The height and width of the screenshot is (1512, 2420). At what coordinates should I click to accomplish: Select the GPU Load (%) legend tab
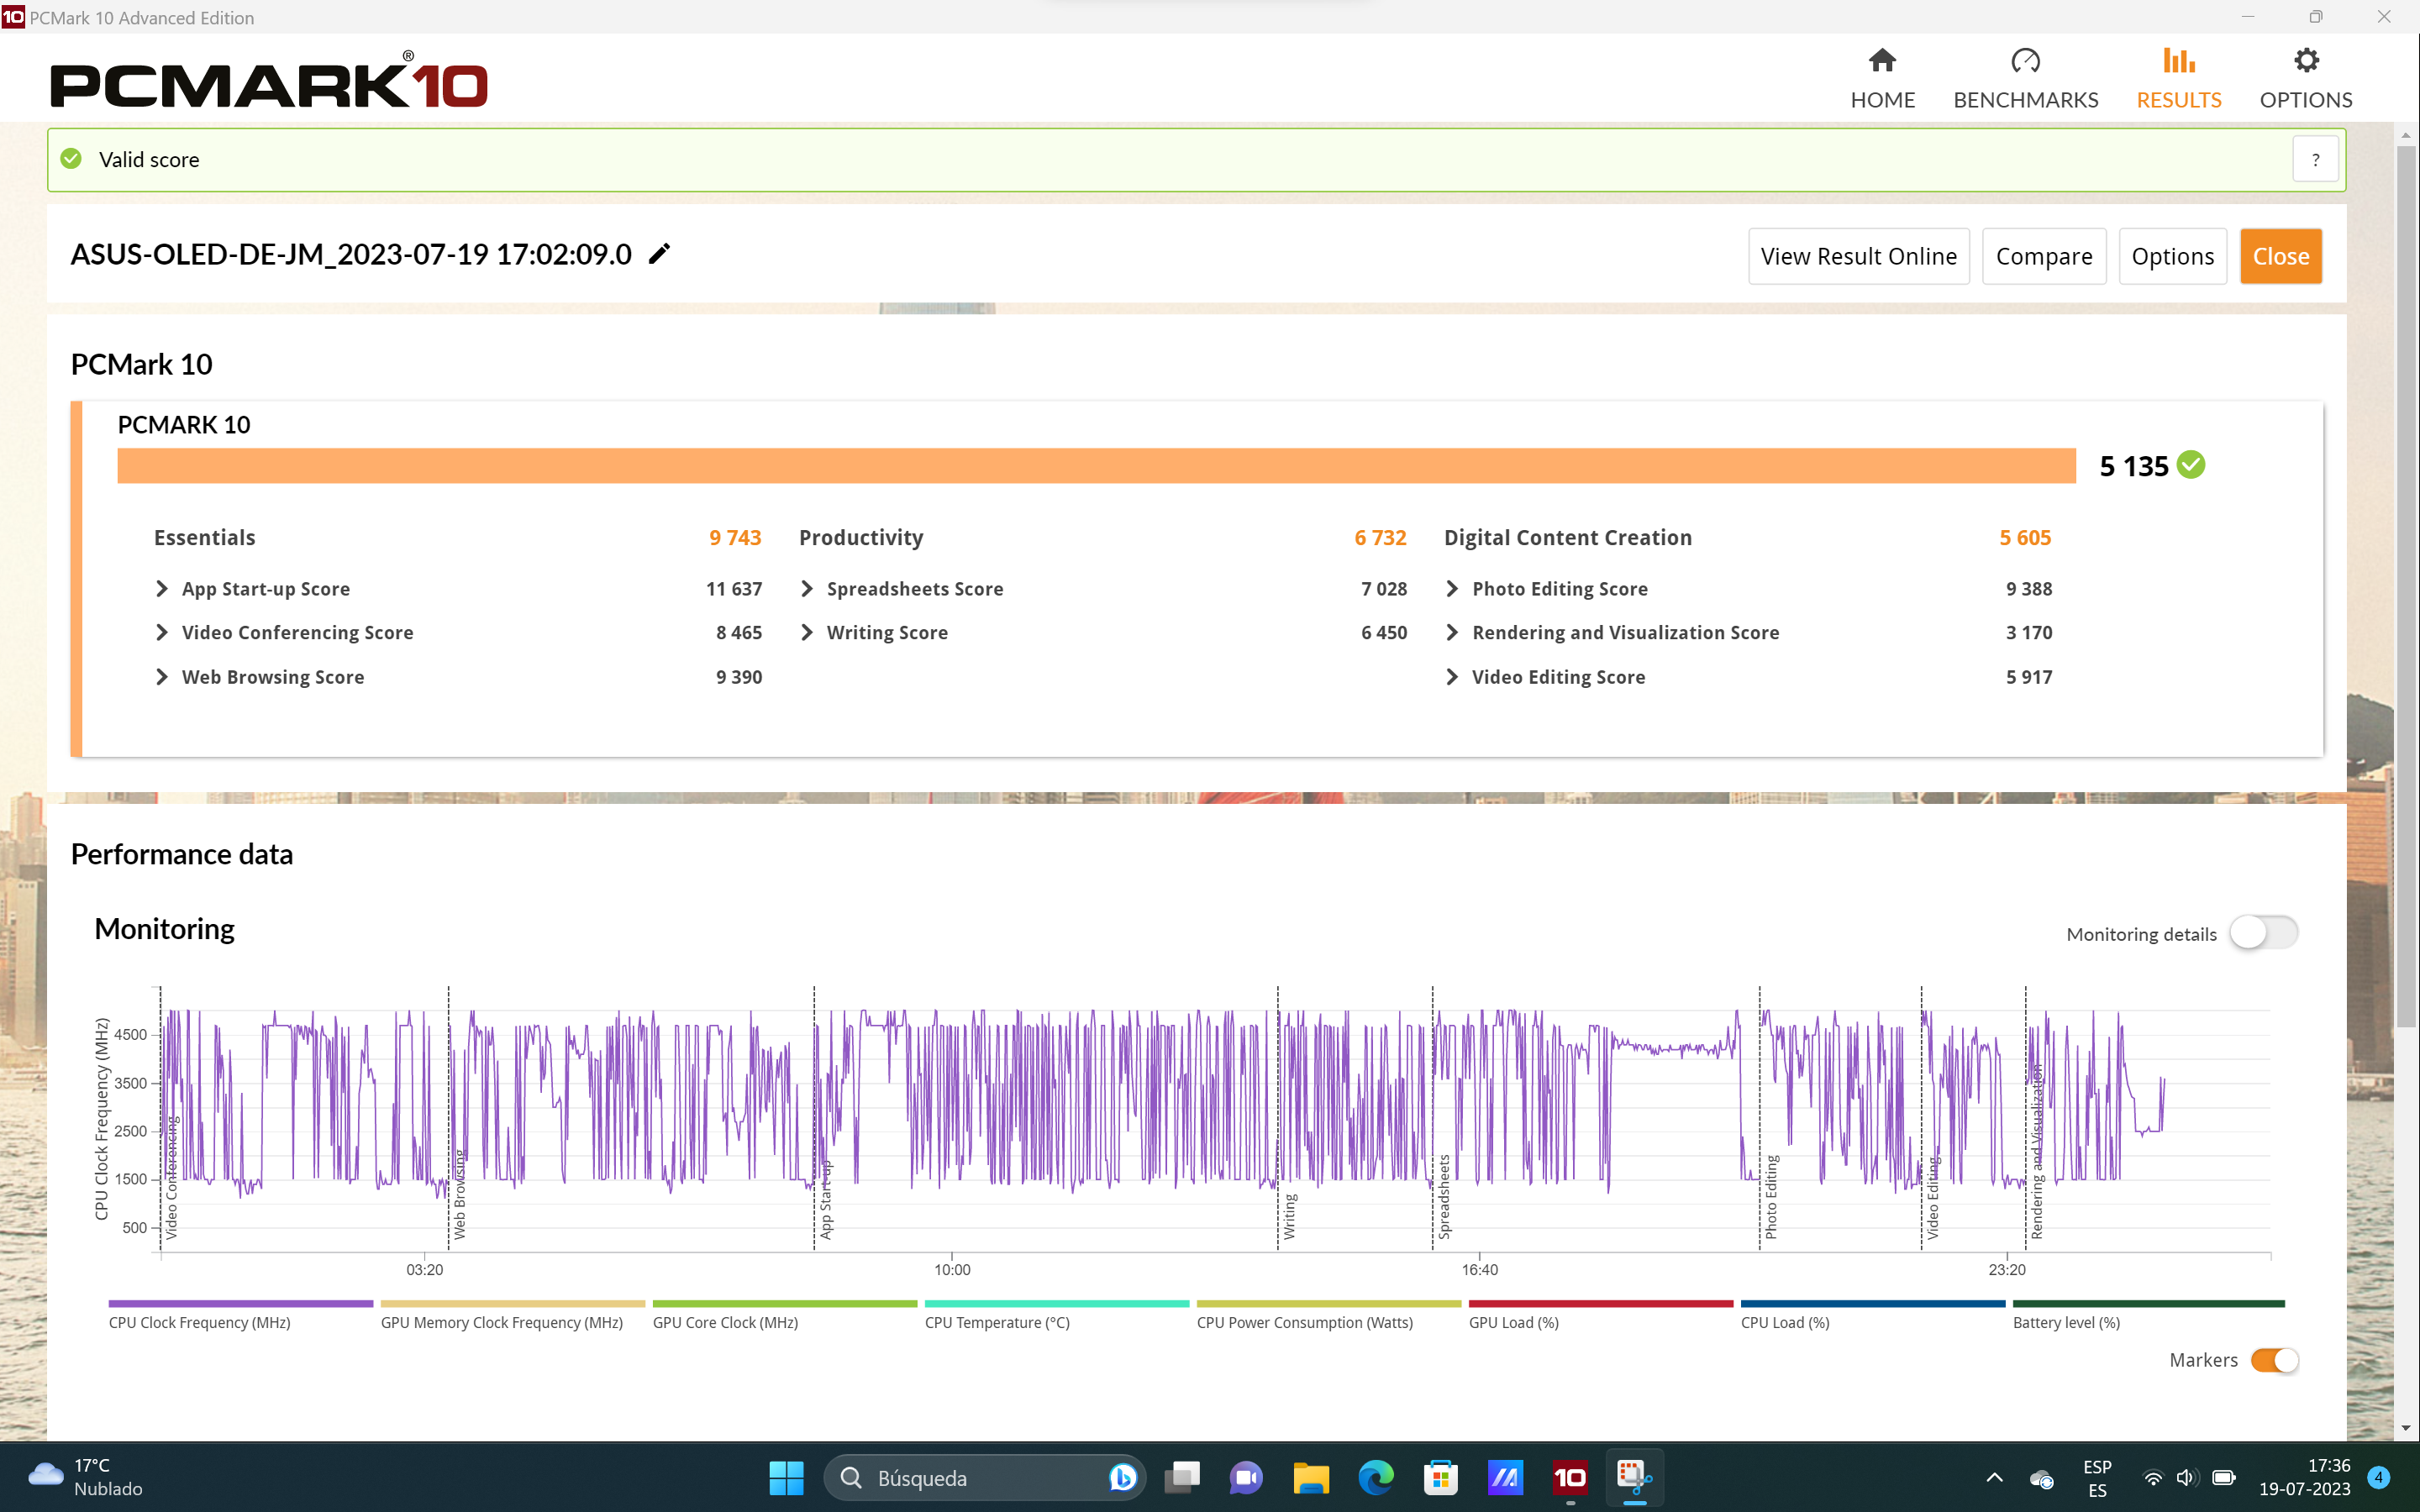1513,1322
